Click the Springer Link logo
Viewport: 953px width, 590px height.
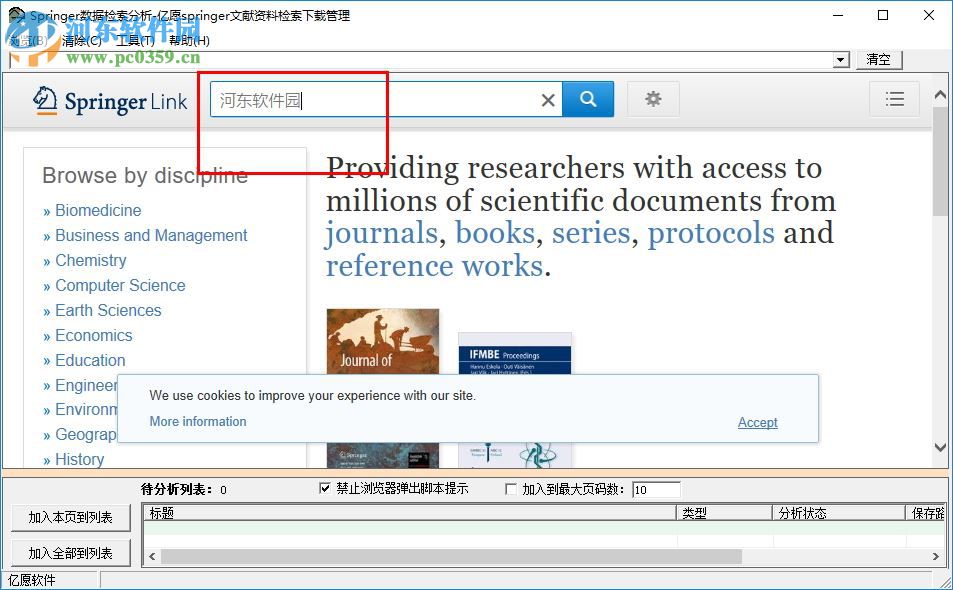pyautogui.click(x=110, y=99)
